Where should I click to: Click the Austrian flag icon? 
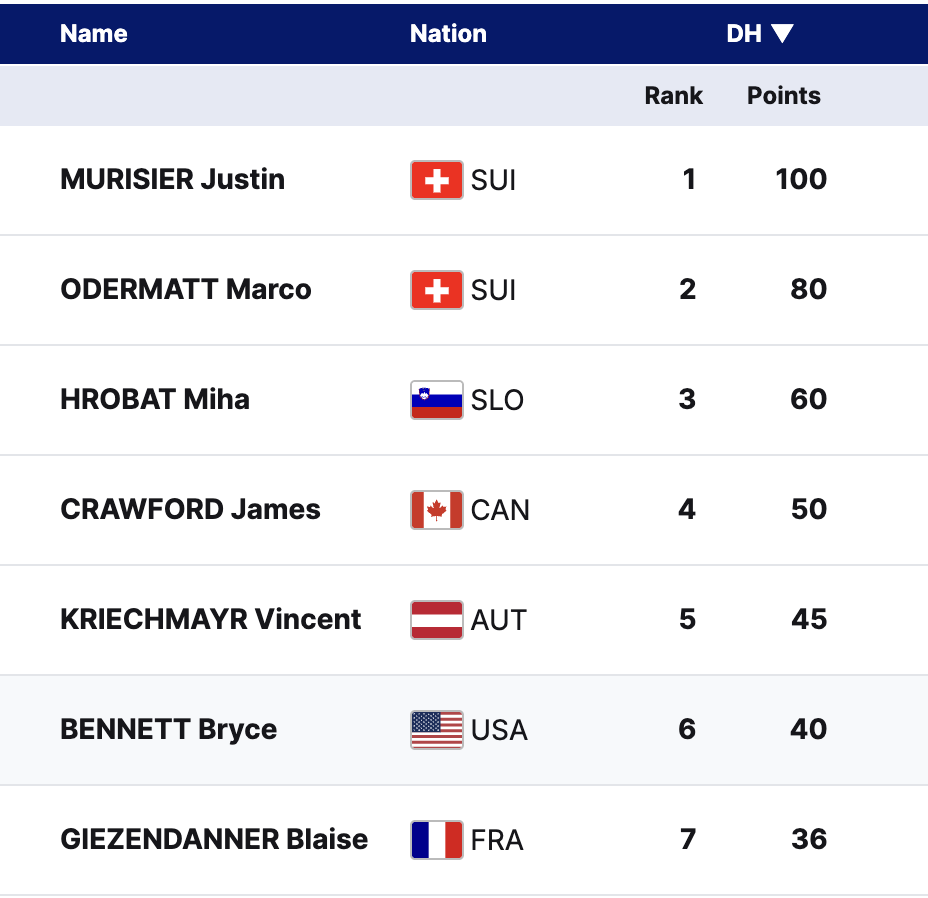437,620
